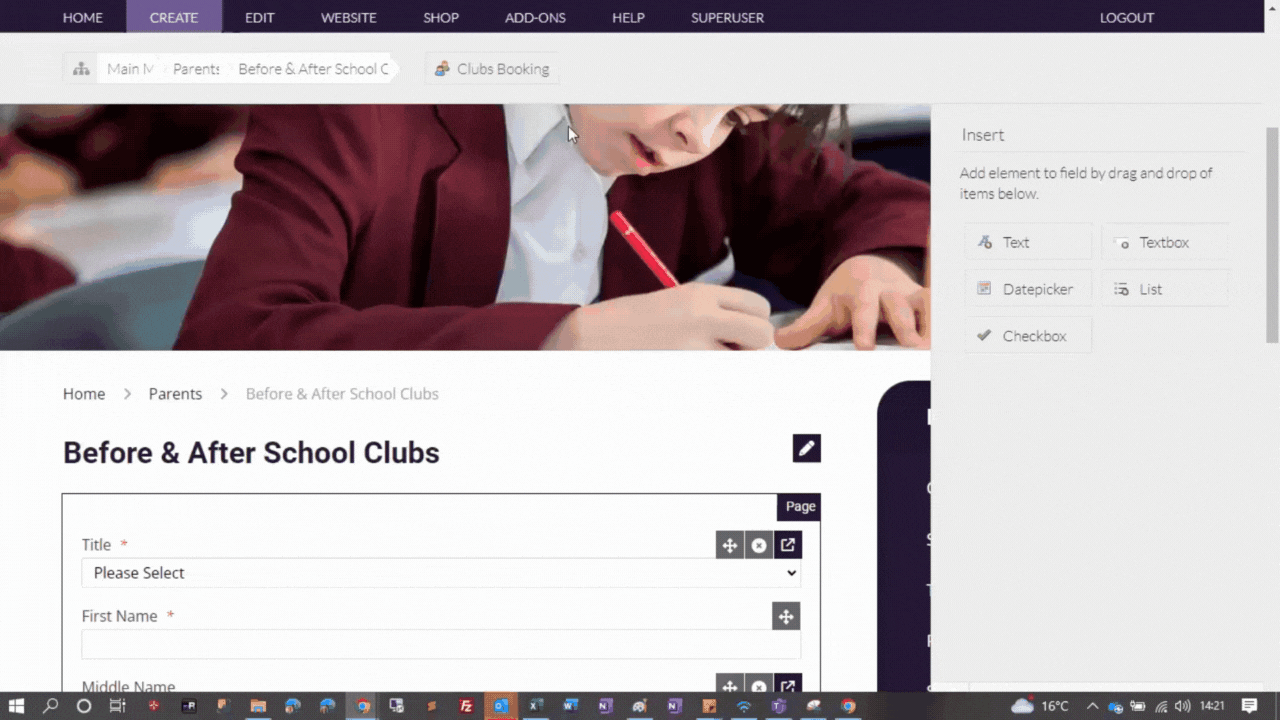Viewport: 1280px width, 720px height.
Task: Edit the page heading with the pencil icon
Action: coord(806,448)
